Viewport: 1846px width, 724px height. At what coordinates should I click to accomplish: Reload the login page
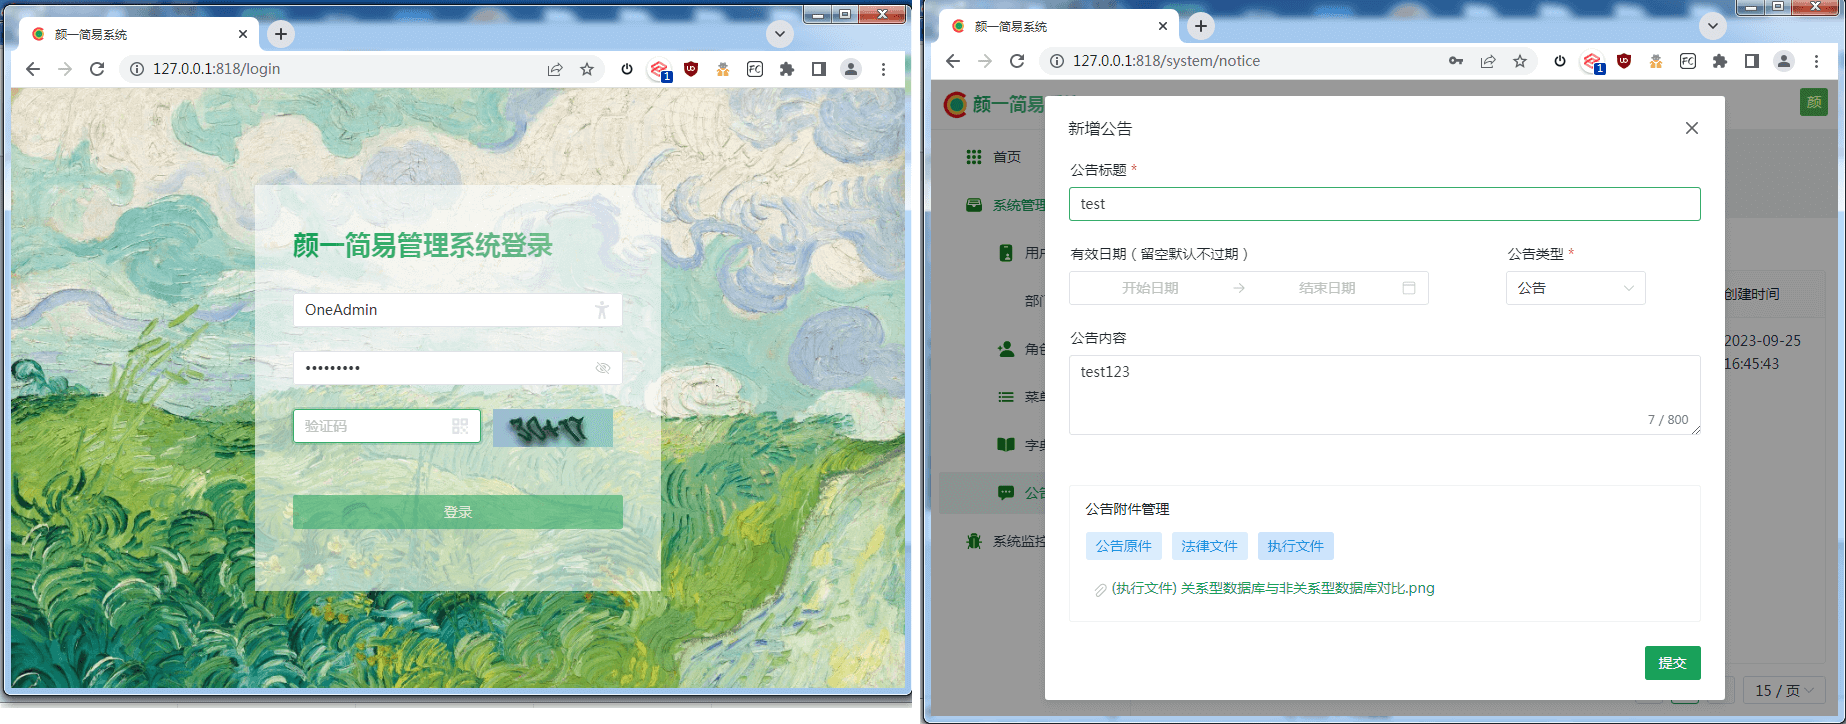pos(97,69)
